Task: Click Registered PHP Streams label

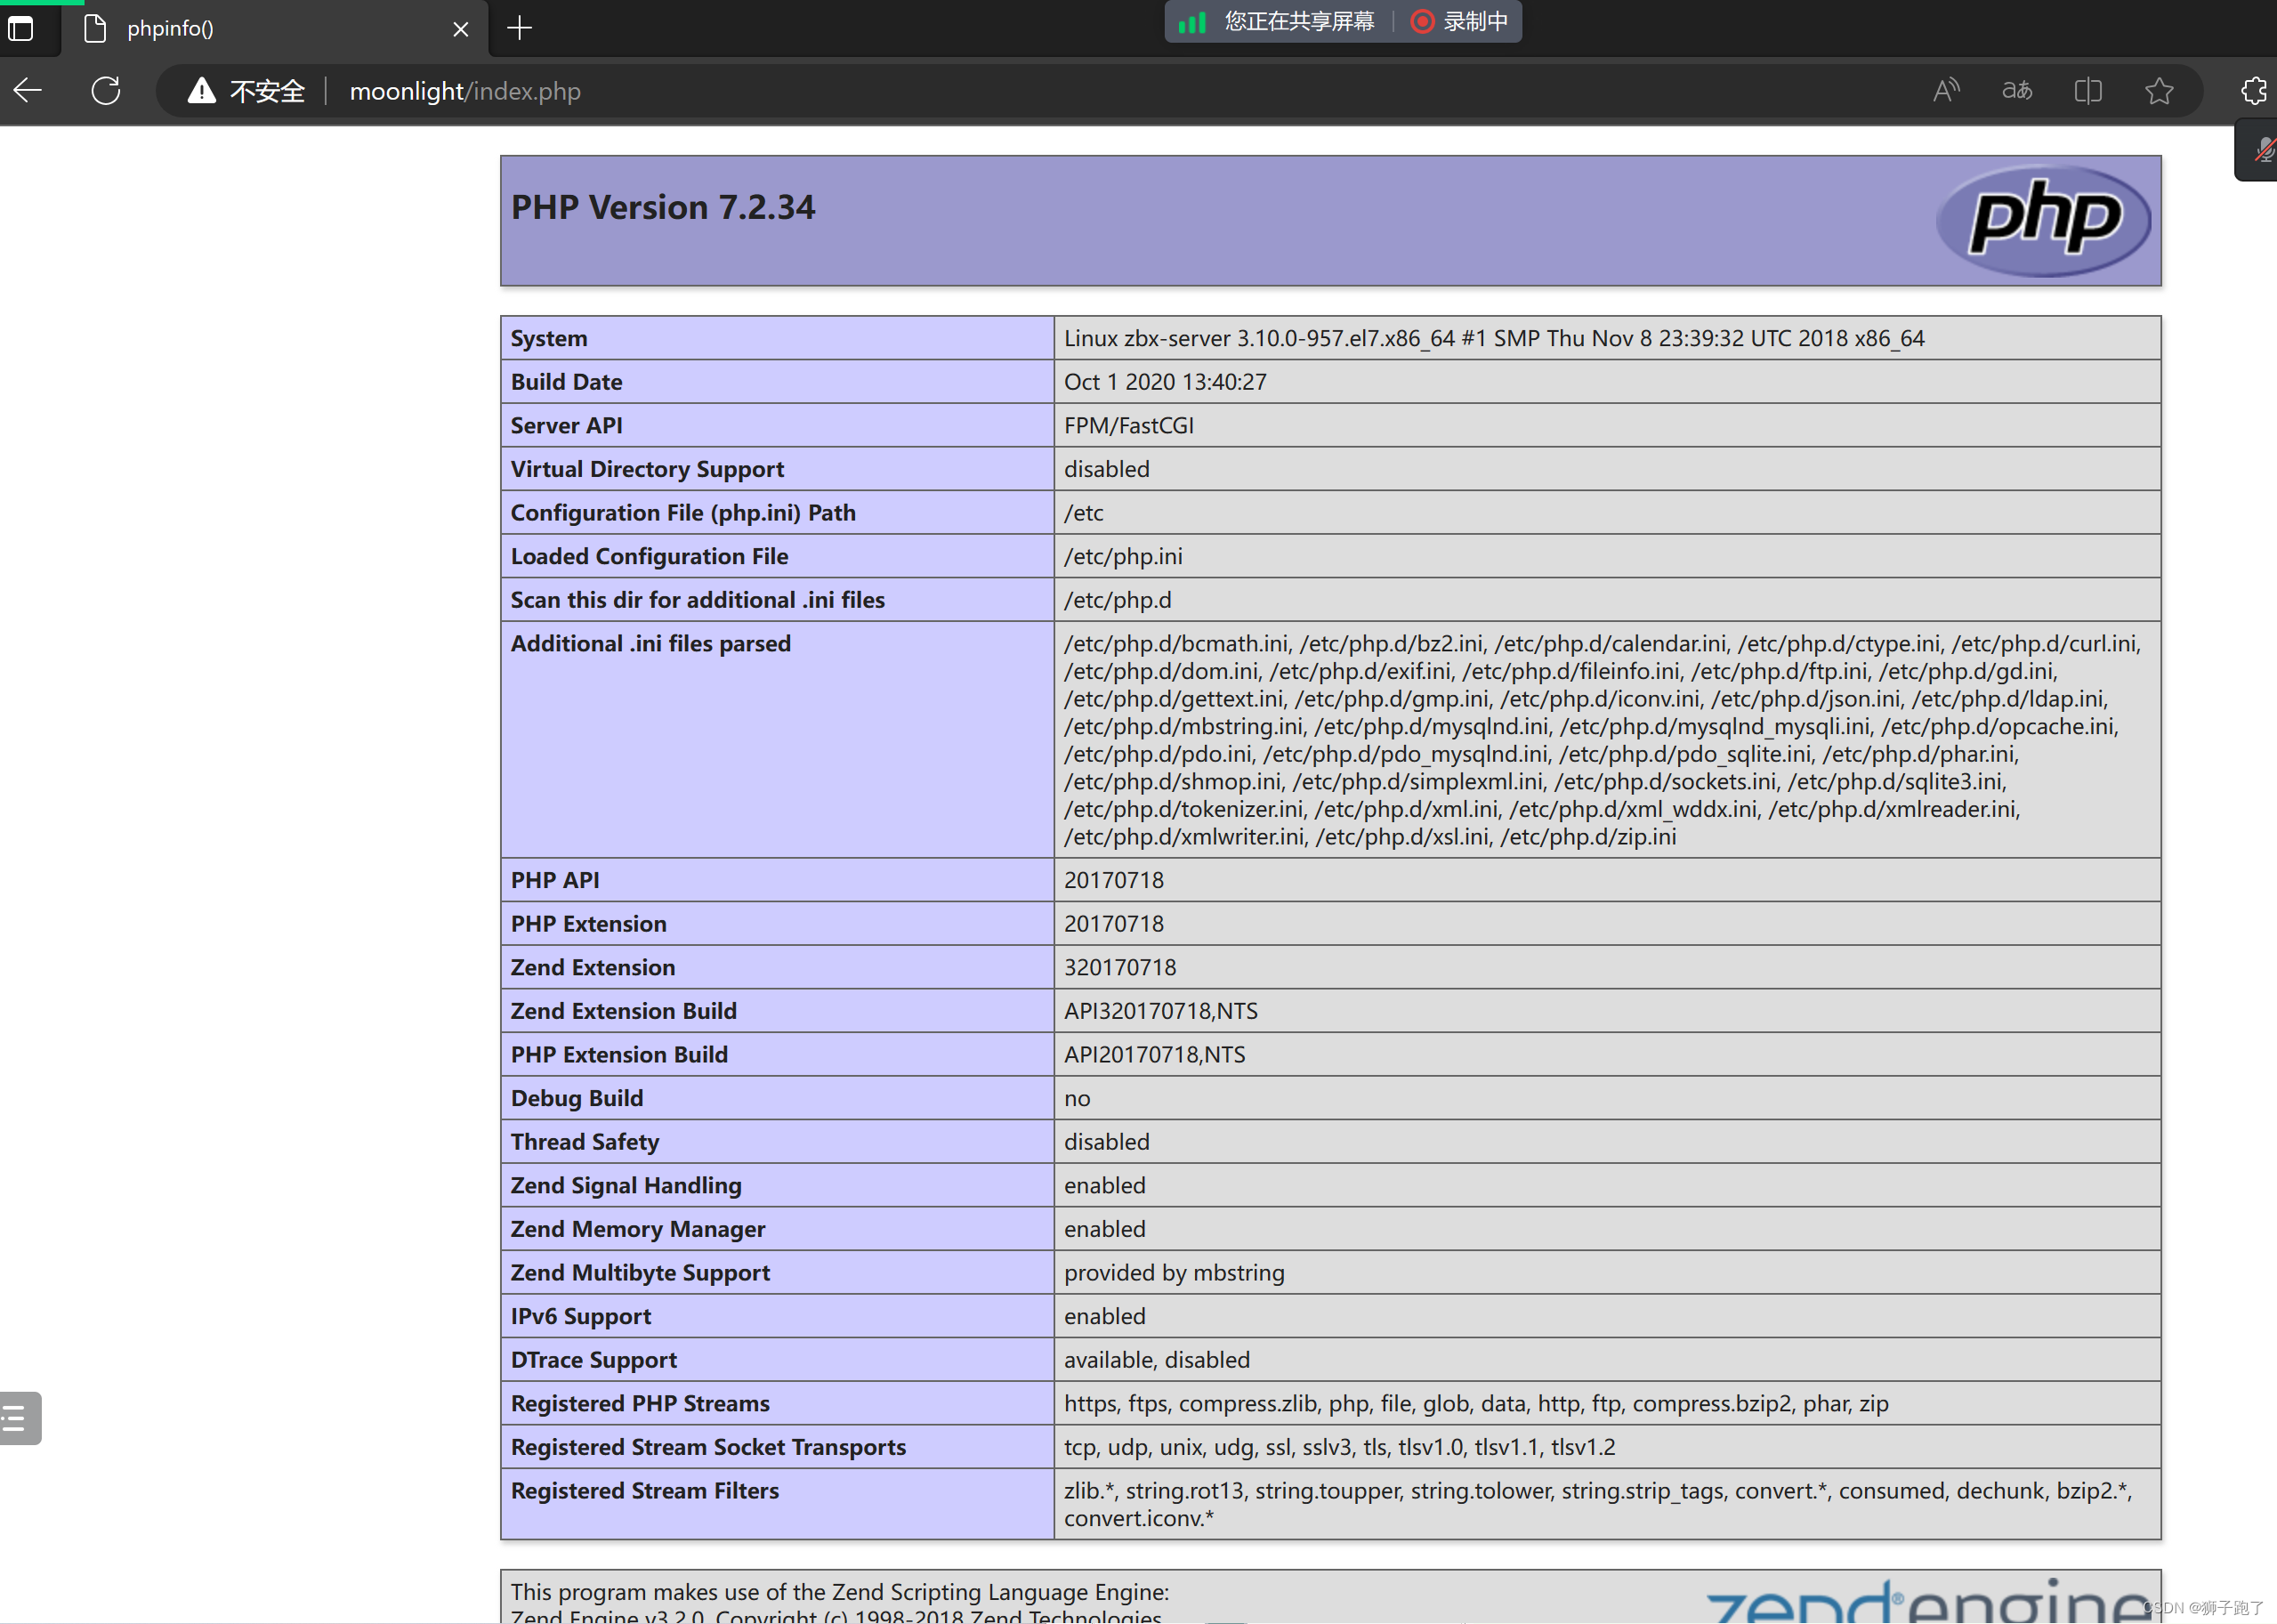Action: click(x=640, y=1403)
